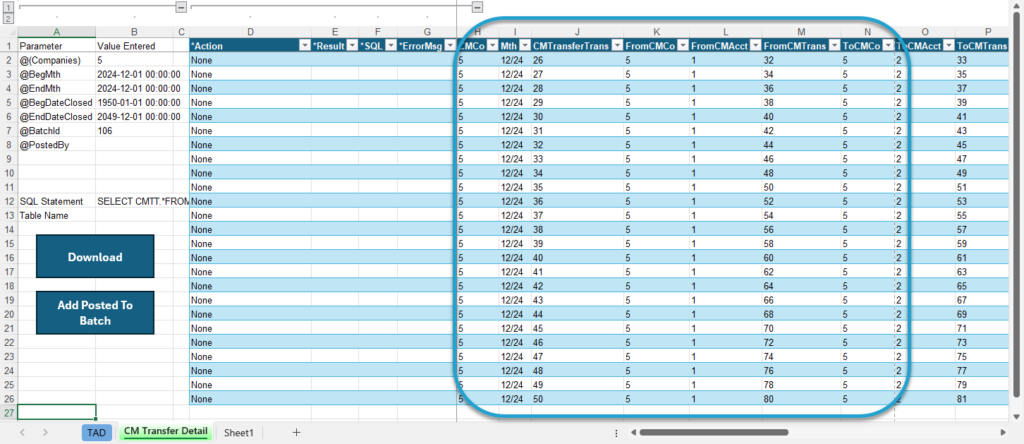
Task: Select outline level 2 button
Action: pos(8,18)
